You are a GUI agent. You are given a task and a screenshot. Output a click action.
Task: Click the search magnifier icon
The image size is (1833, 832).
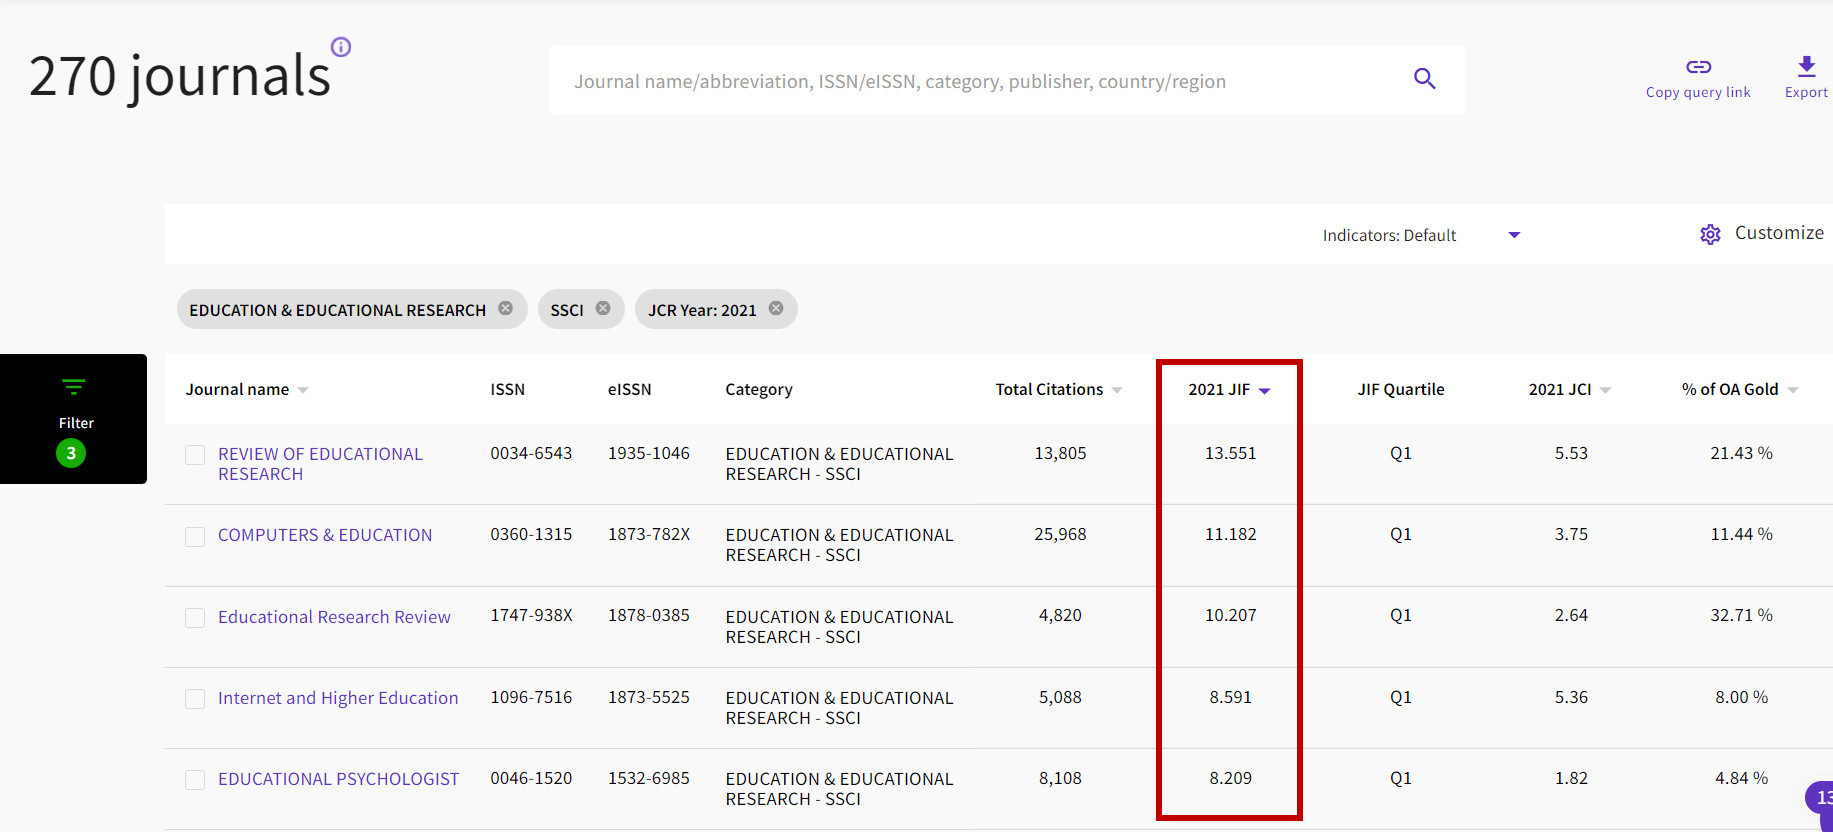click(1425, 79)
